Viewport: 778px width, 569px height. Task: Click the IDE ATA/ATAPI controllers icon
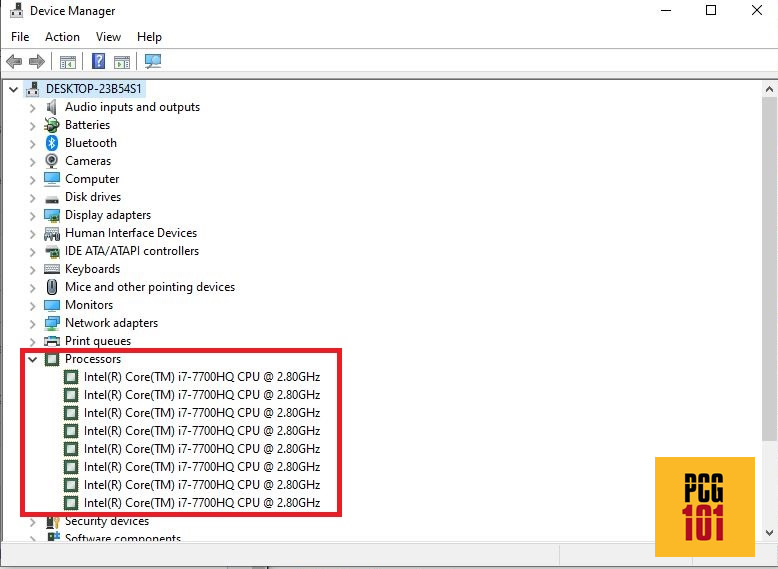(52, 252)
